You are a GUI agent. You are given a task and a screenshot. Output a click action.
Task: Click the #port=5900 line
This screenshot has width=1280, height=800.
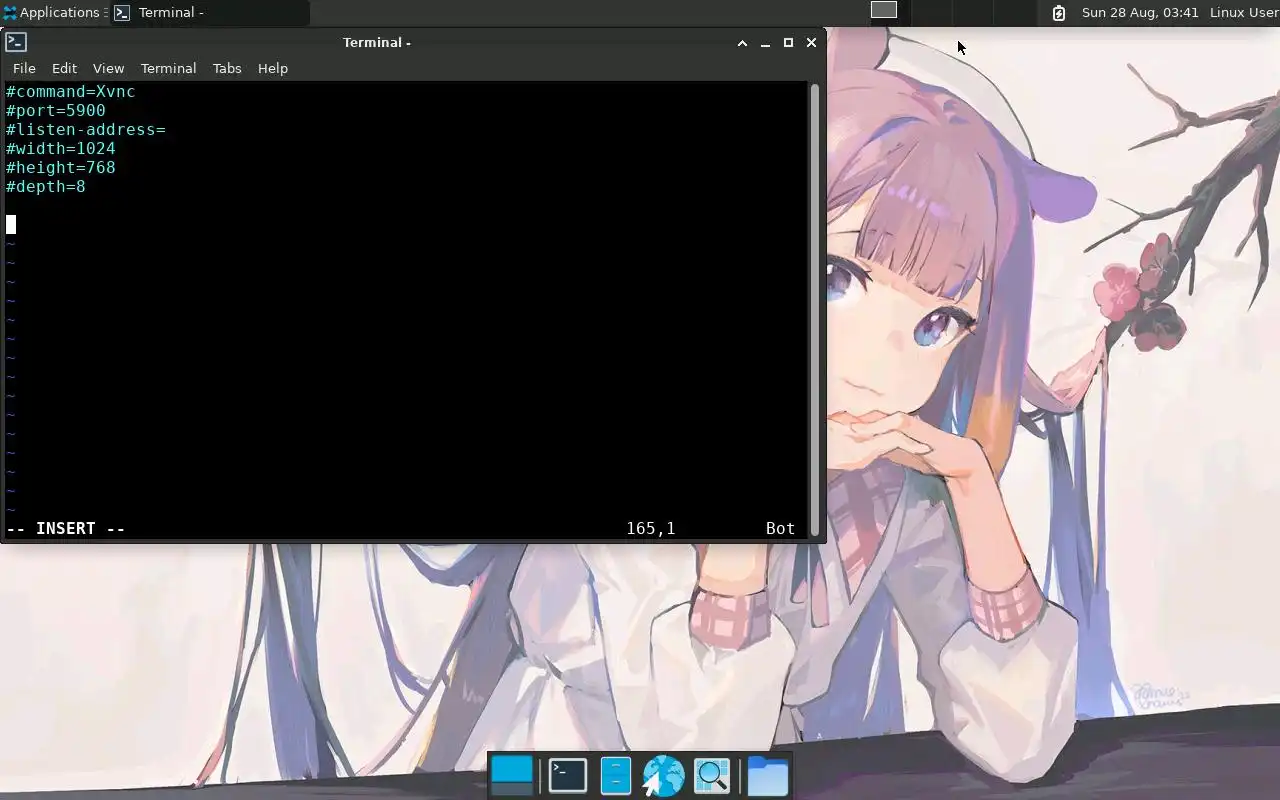click(56, 111)
